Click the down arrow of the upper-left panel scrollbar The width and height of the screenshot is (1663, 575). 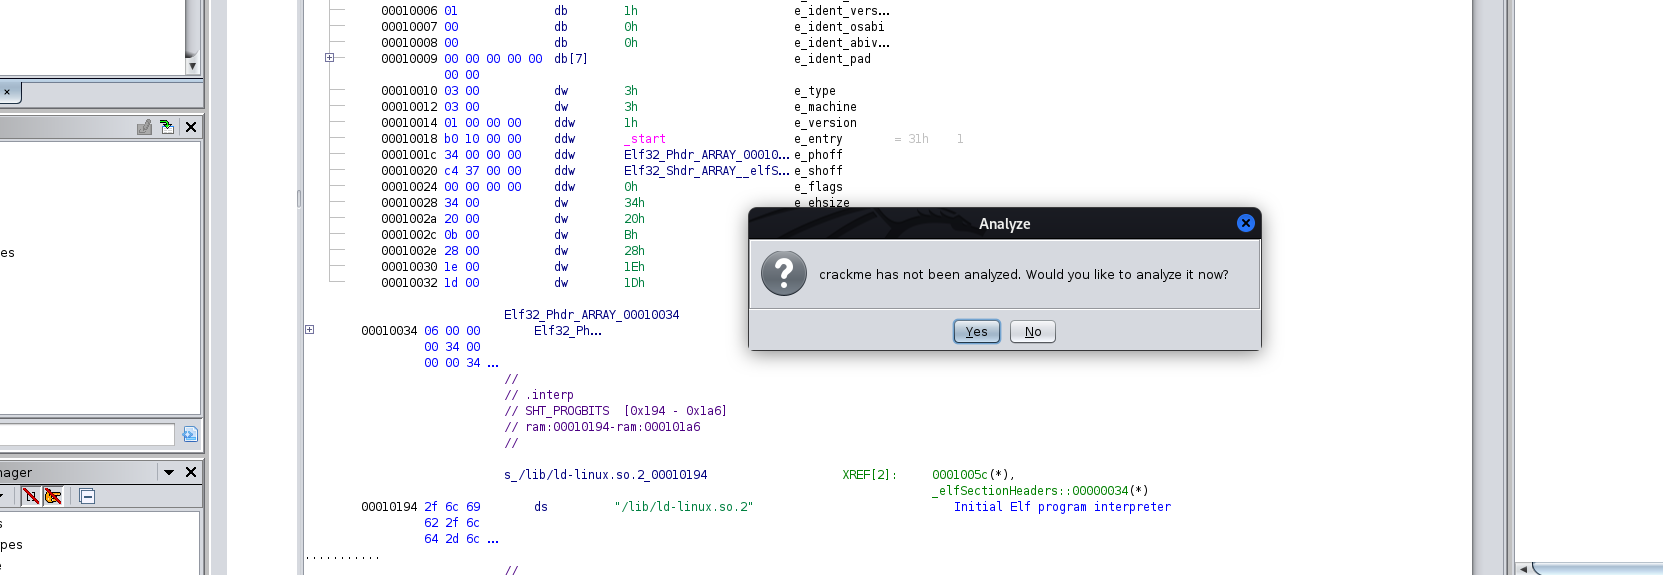tap(192, 66)
